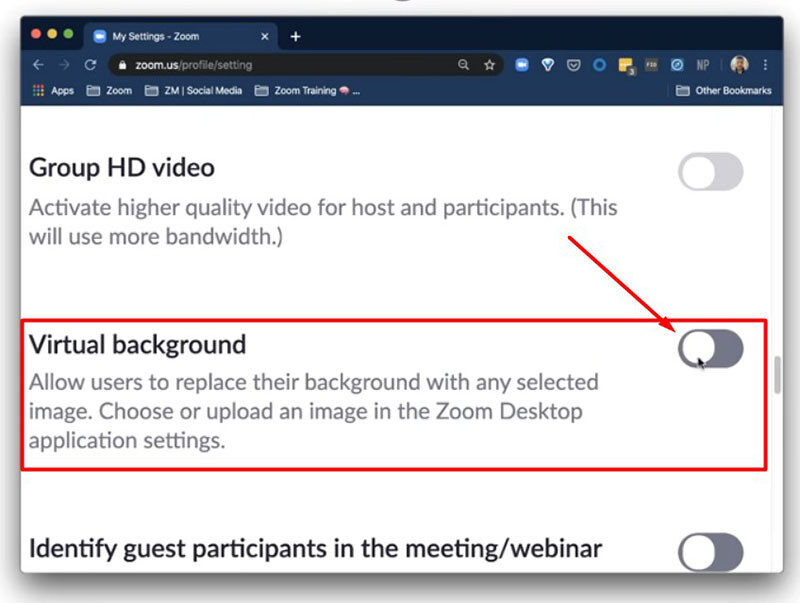Click the green fullscreen window button

[x=68, y=34]
